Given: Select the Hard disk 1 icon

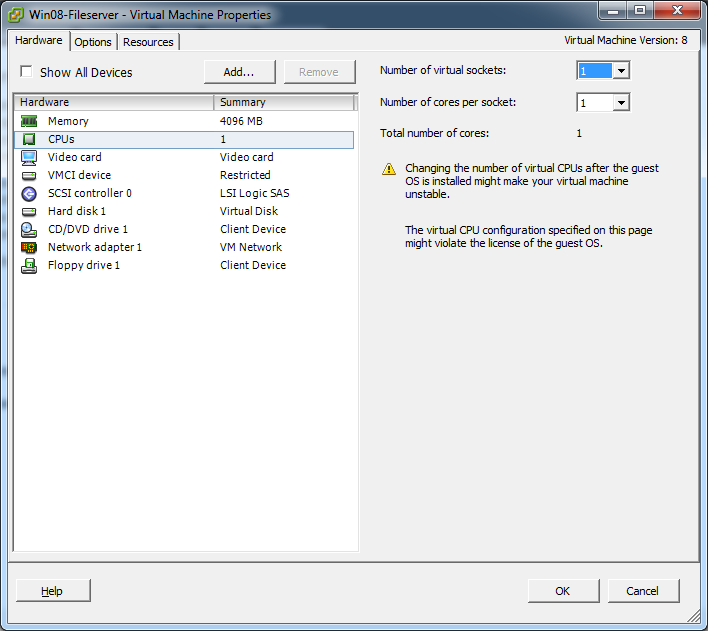Looking at the screenshot, I should [x=29, y=211].
